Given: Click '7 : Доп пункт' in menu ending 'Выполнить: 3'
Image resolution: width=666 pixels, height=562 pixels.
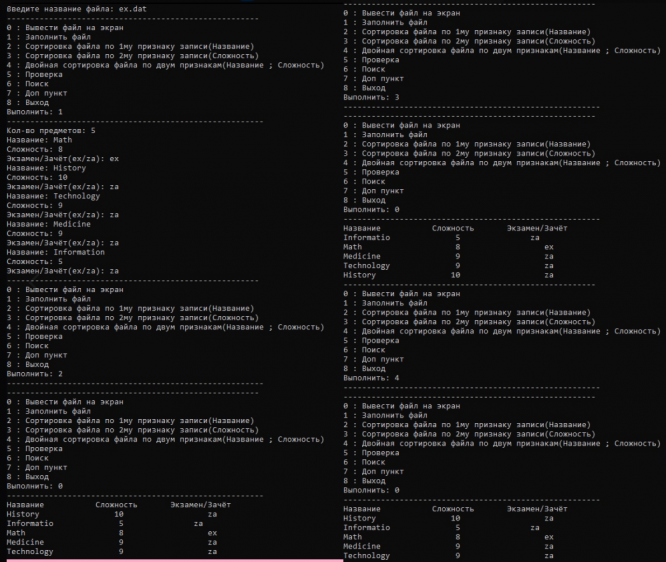Looking at the screenshot, I should [374, 79].
